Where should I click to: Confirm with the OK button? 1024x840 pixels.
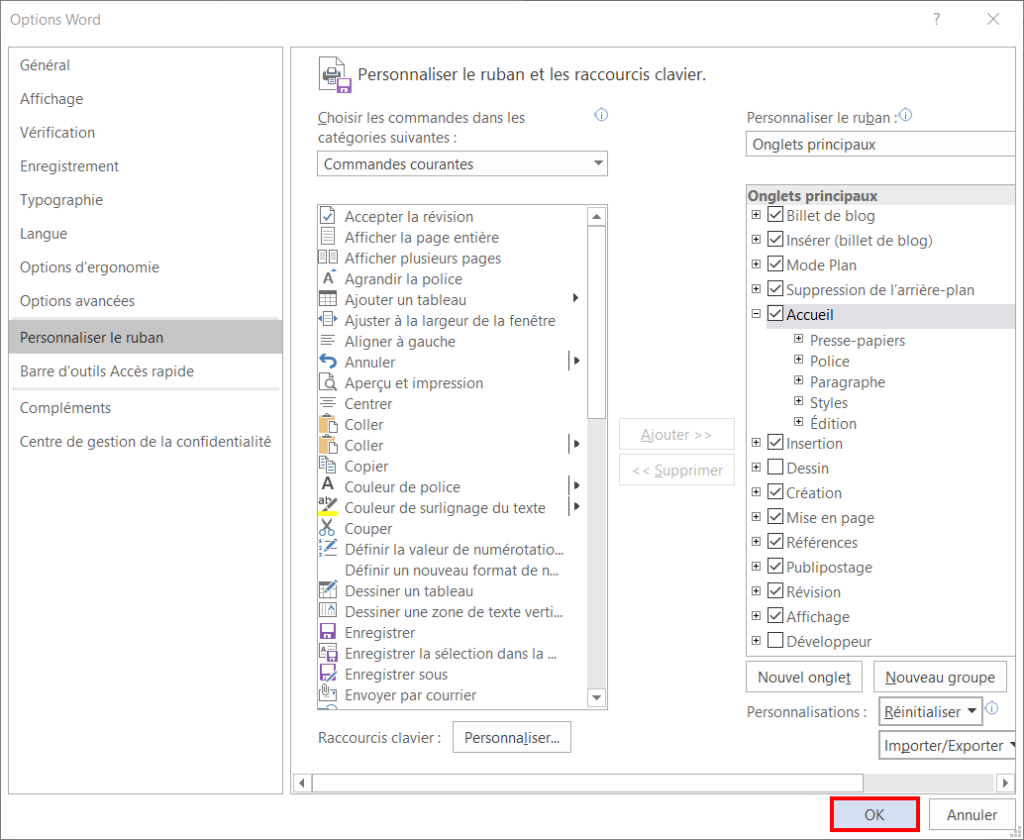874,815
